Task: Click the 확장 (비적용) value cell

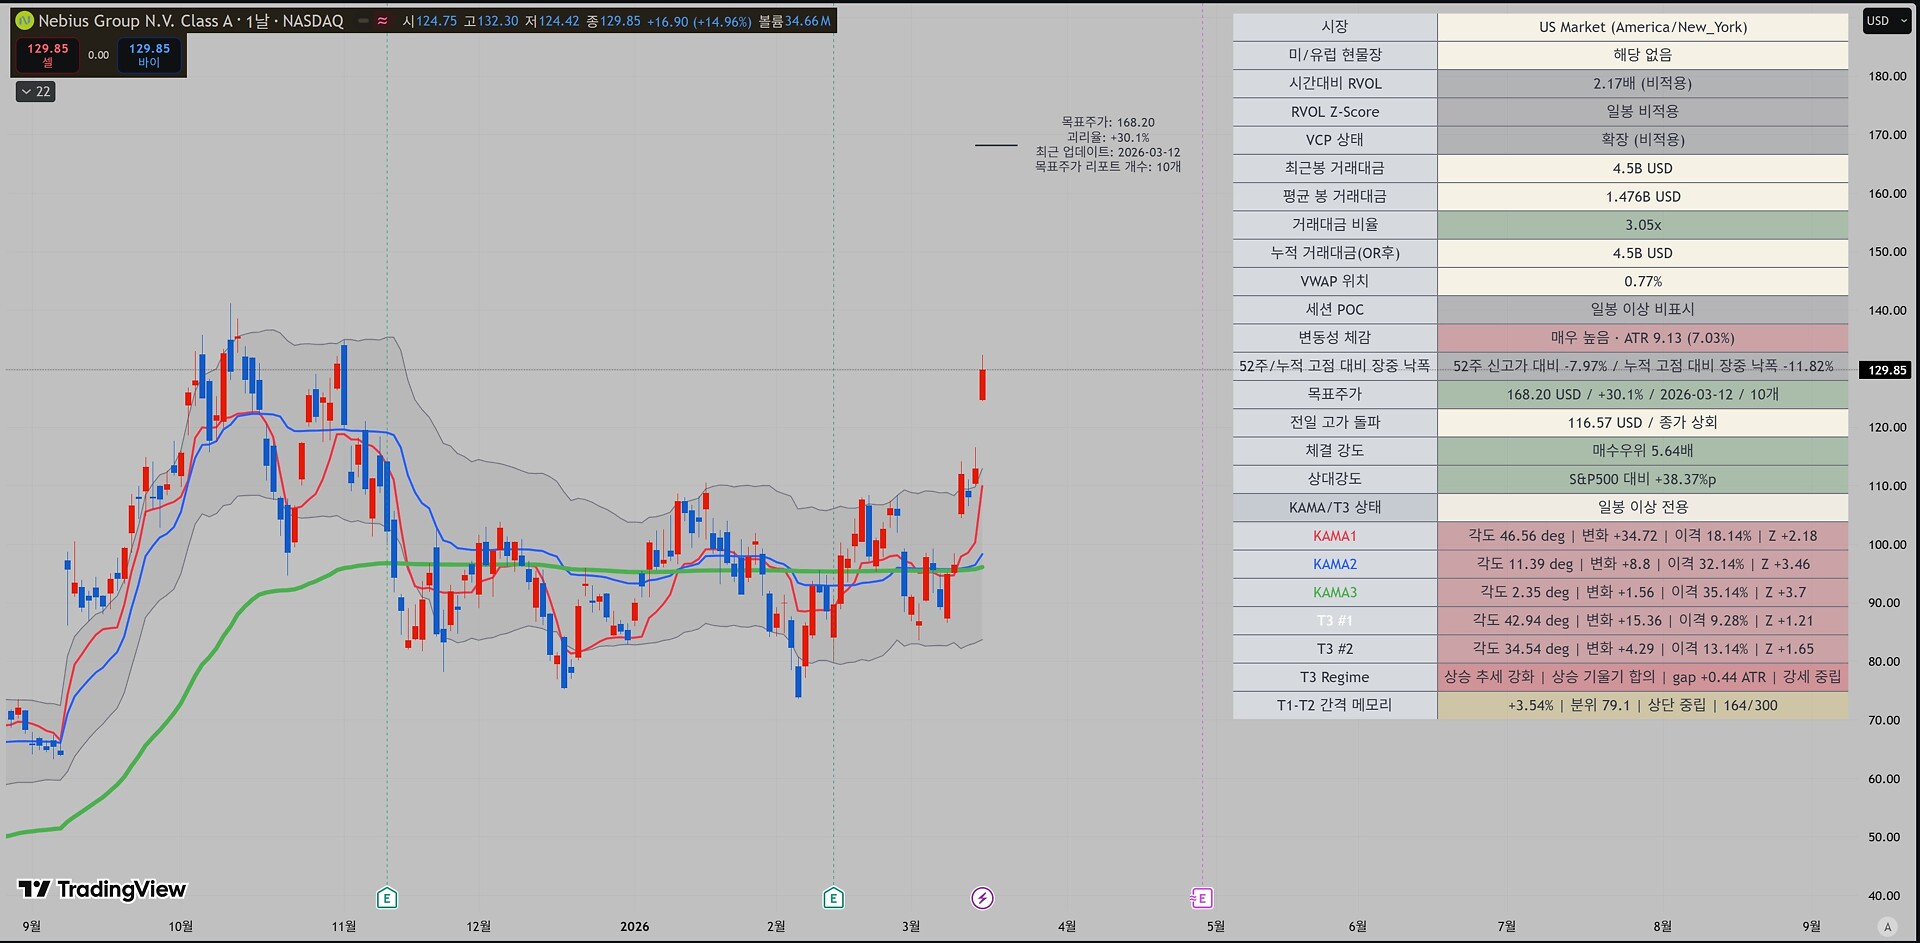Action: coord(1642,140)
